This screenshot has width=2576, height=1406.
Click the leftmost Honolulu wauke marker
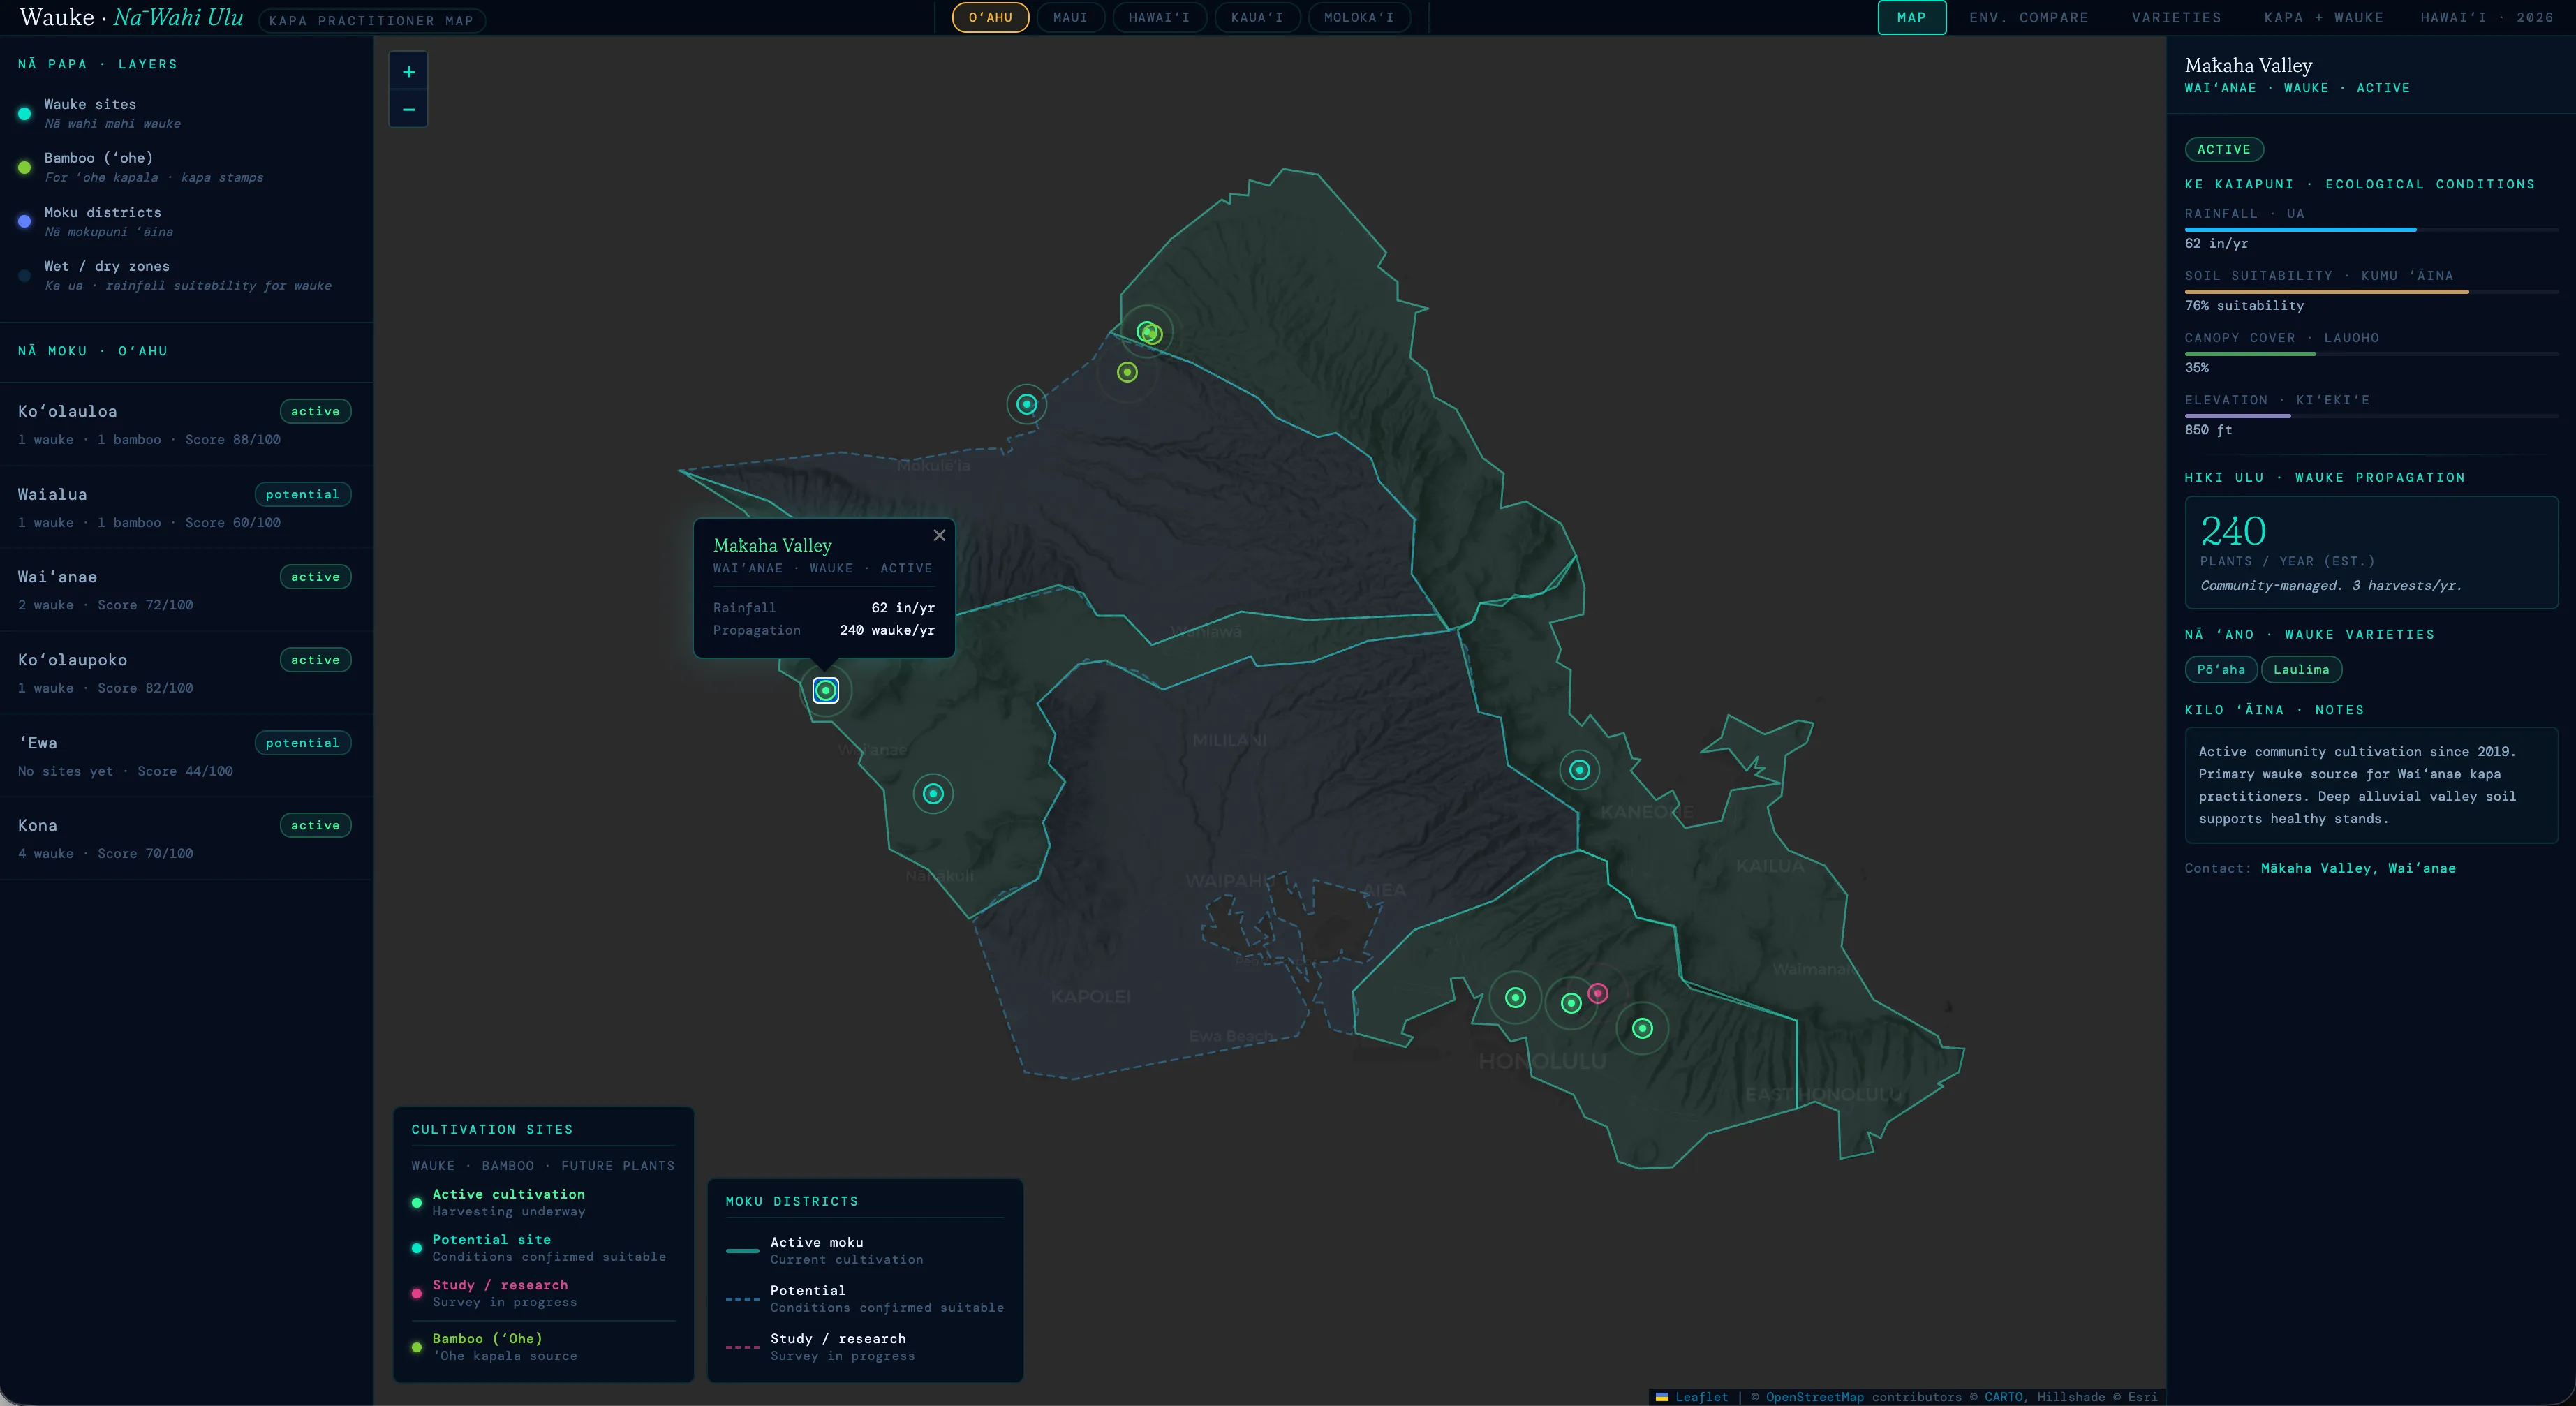pos(1515,997)
